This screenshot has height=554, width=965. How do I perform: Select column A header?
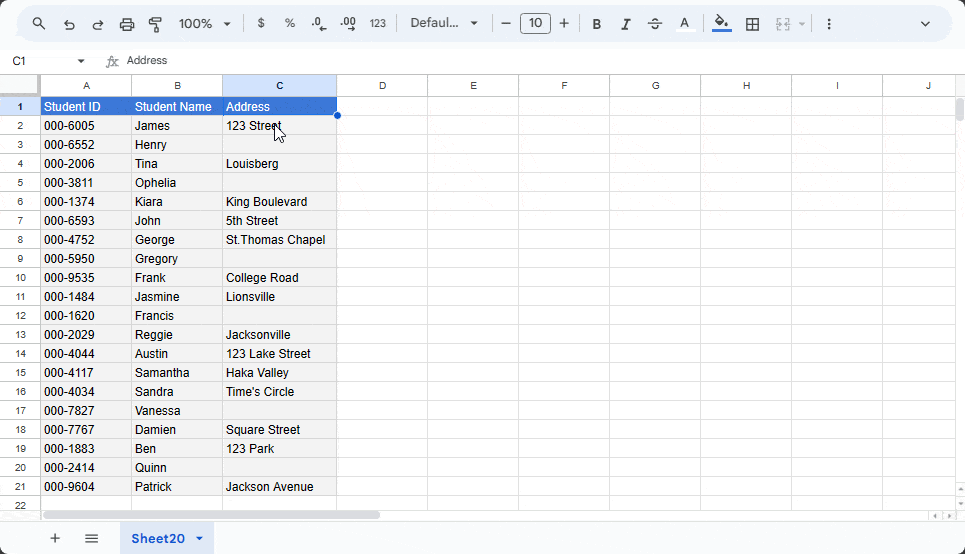coord(86,86)
